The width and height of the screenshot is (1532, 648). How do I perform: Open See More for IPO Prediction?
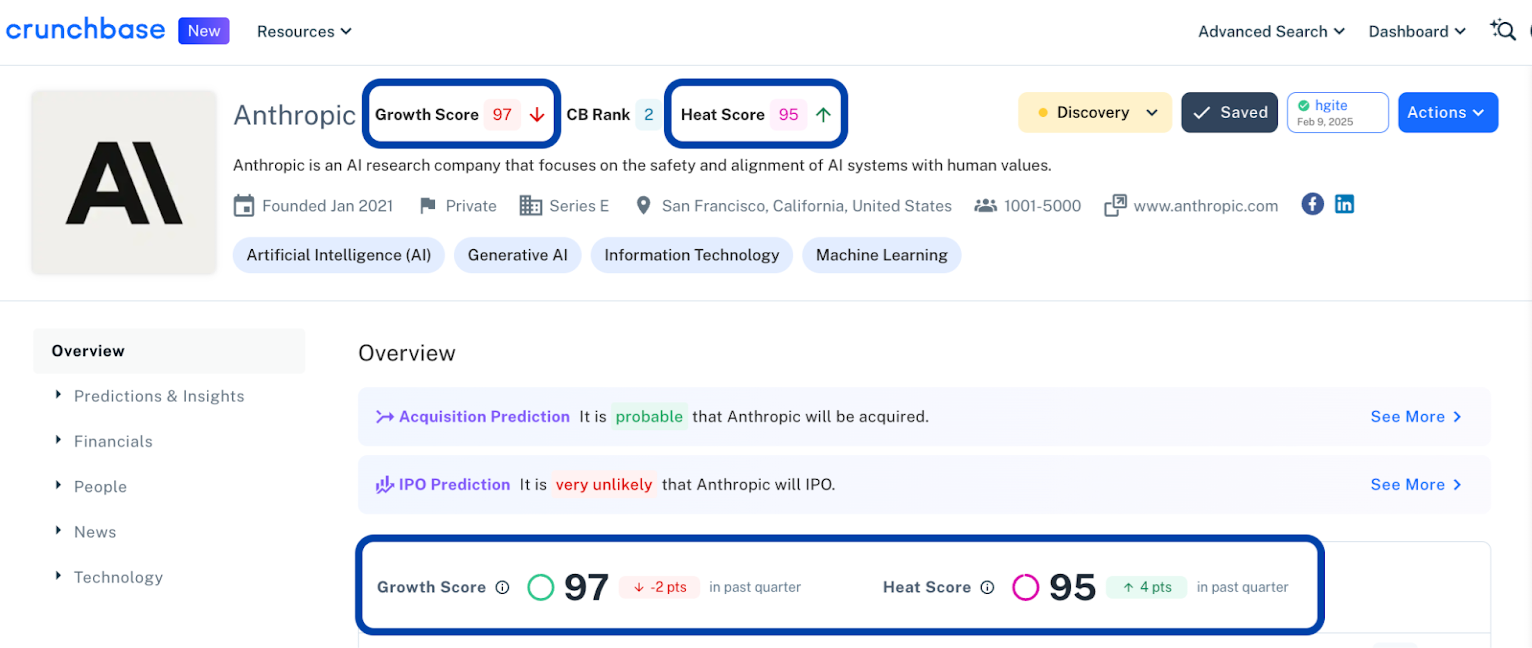(1416, 485)
